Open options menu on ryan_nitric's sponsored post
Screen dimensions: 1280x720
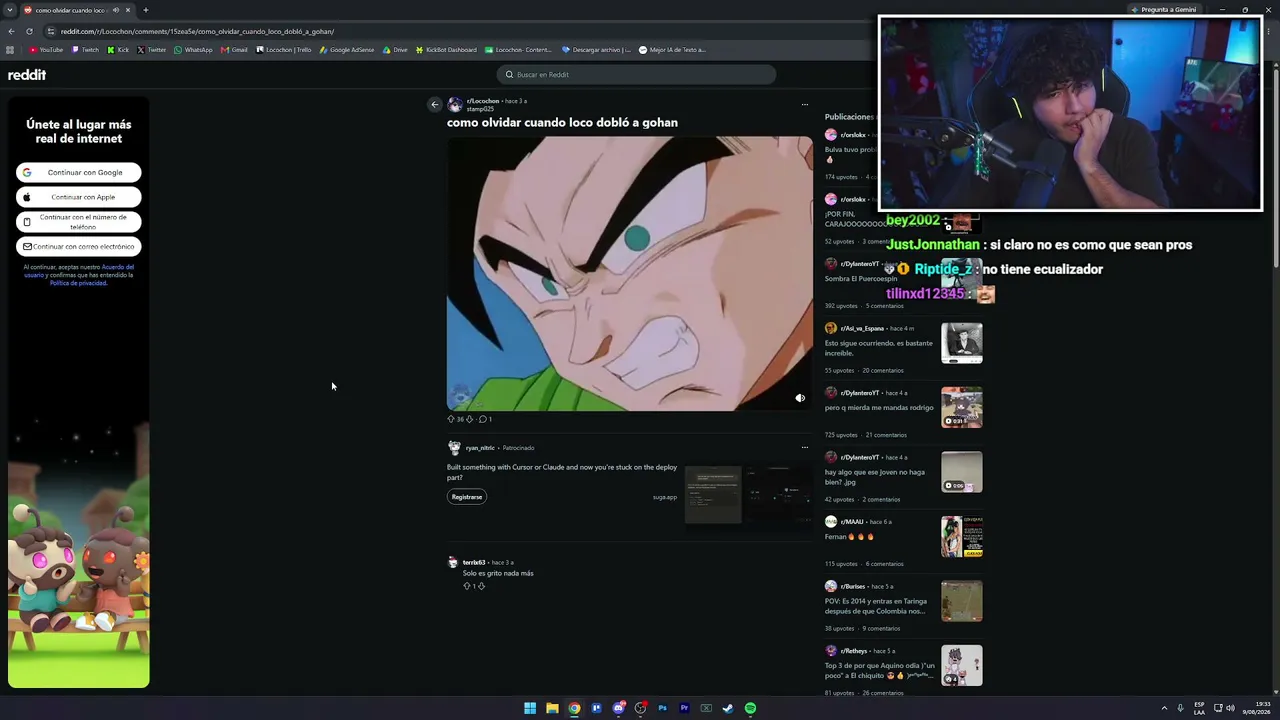pyautogui.click(x=804, y=447)
